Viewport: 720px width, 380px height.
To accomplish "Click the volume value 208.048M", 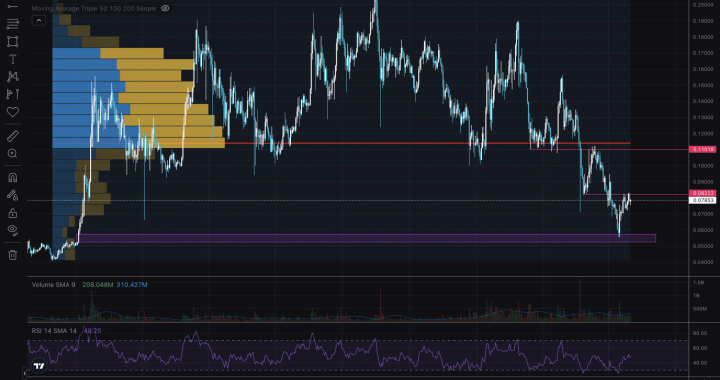I will click(x=97, y=285).
